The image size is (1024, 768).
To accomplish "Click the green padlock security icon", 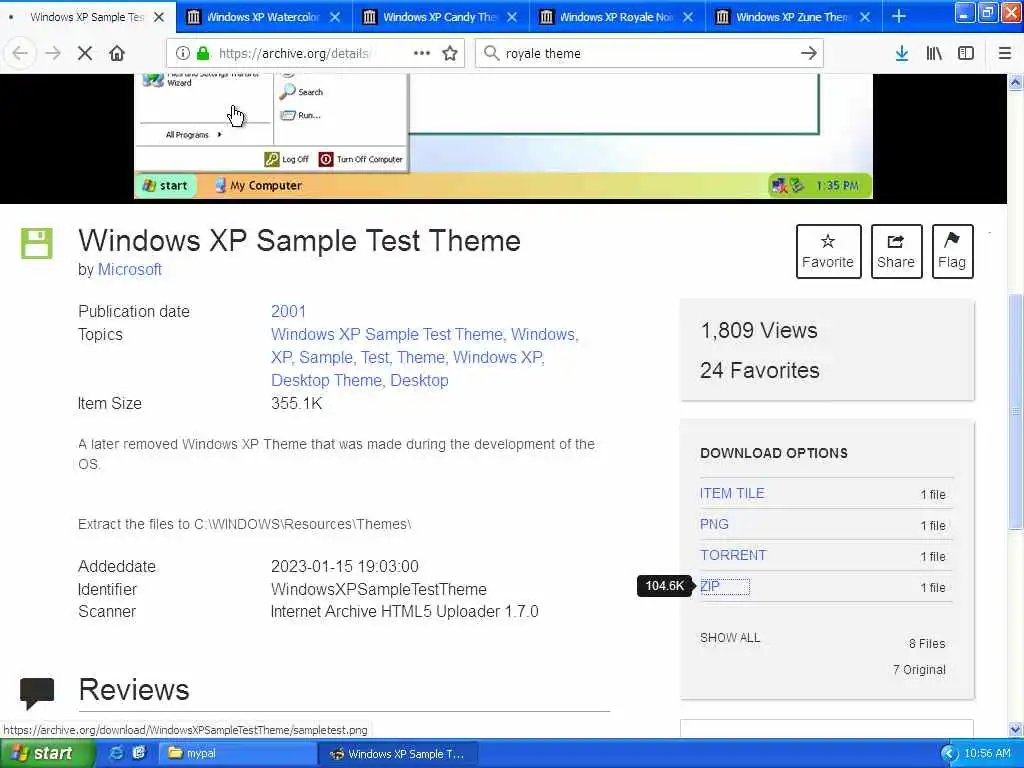I will pyautogui.click(x=203, y=54).
